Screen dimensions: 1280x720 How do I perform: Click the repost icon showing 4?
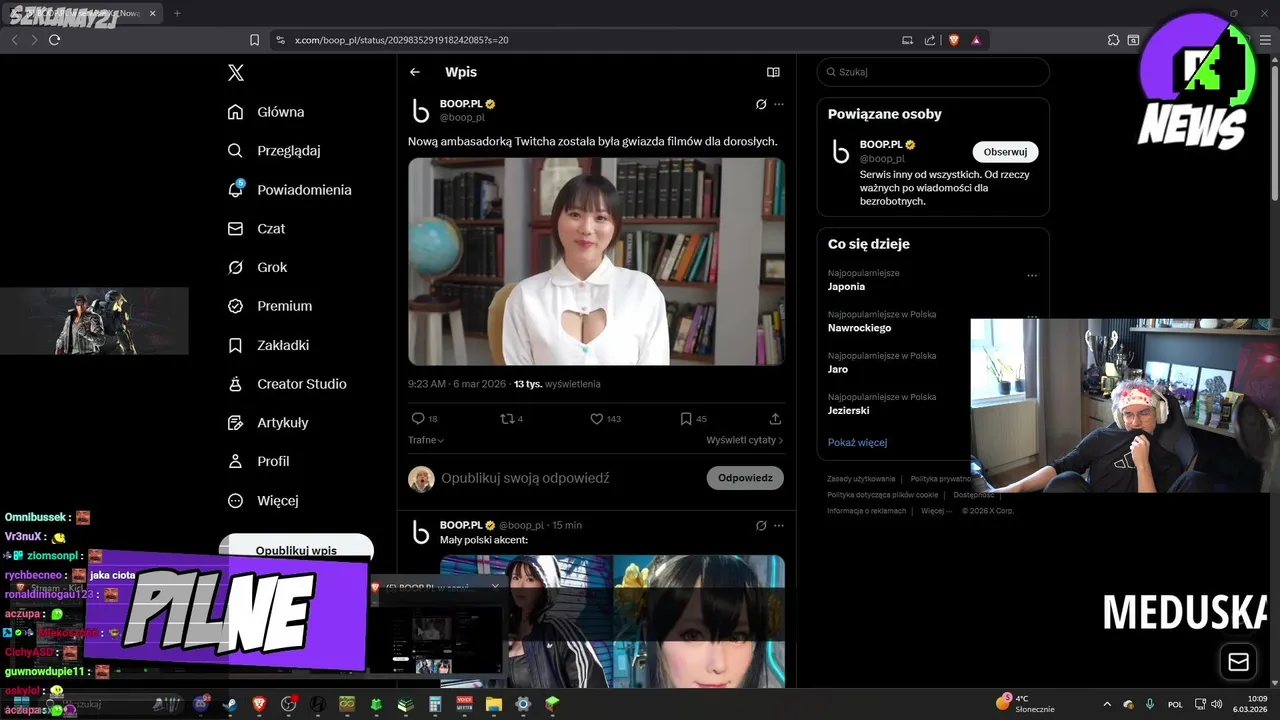pos(507,419)
